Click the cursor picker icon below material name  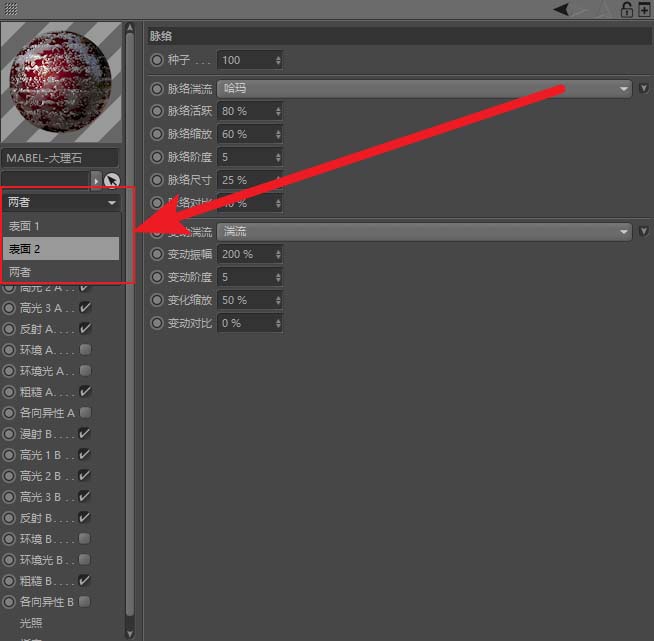pos(111,181)
